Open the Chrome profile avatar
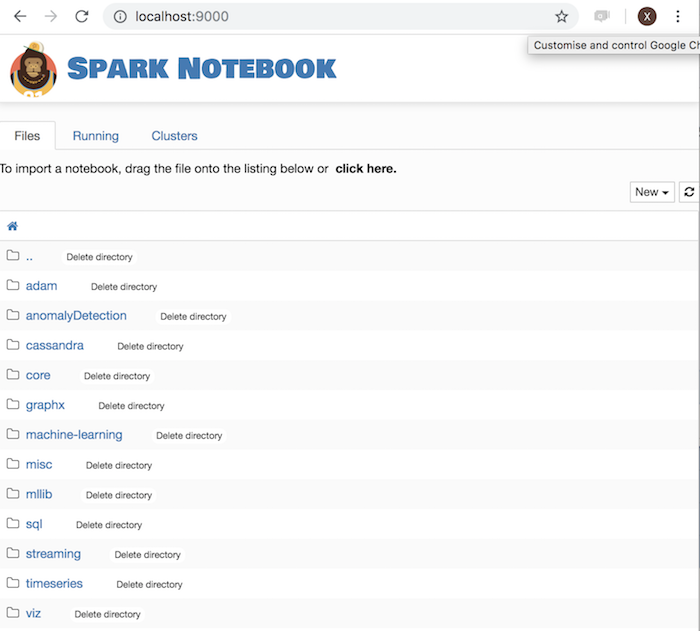 point(646,17)
